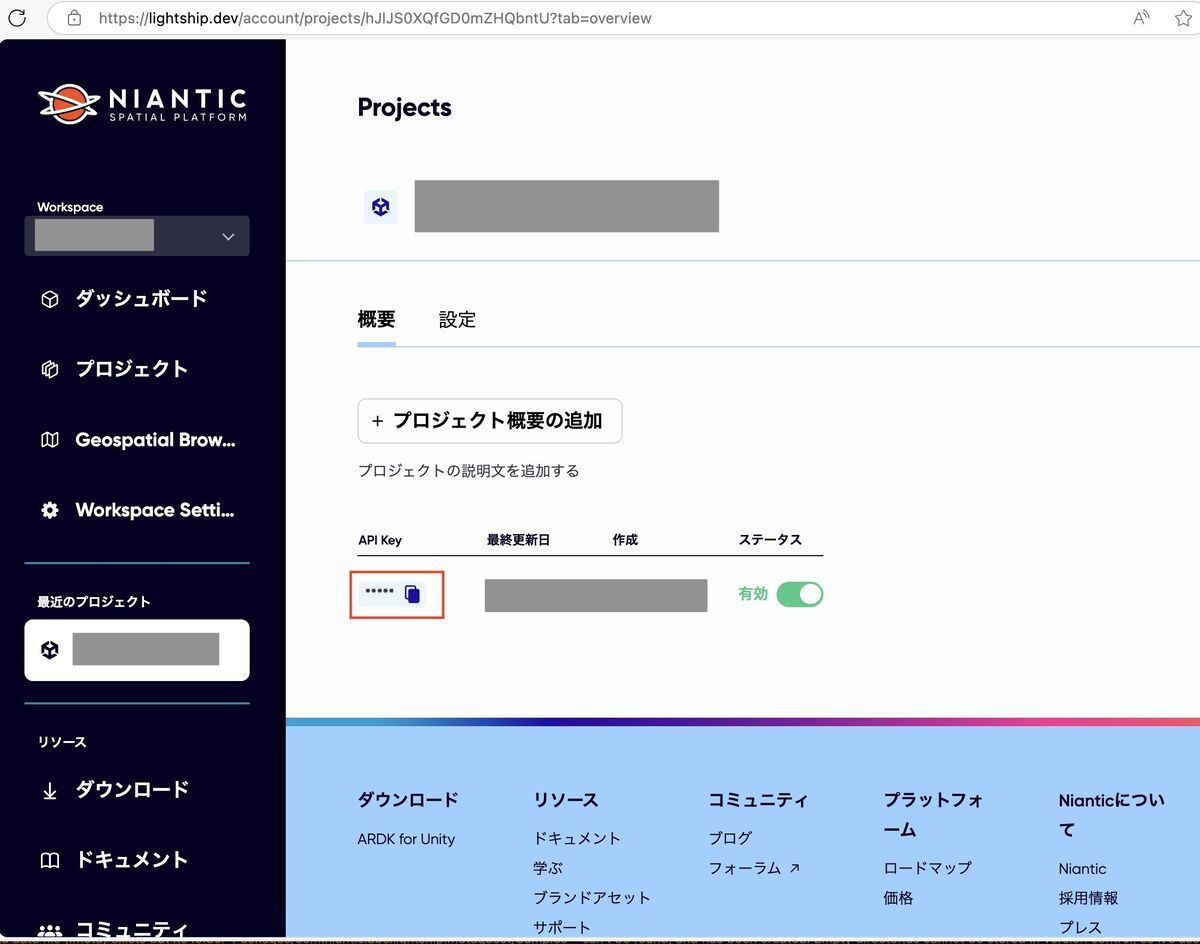This screenshot has height=944, width=1200.
Task: Click the API Key column header
Action: click(x=380, y=540)
